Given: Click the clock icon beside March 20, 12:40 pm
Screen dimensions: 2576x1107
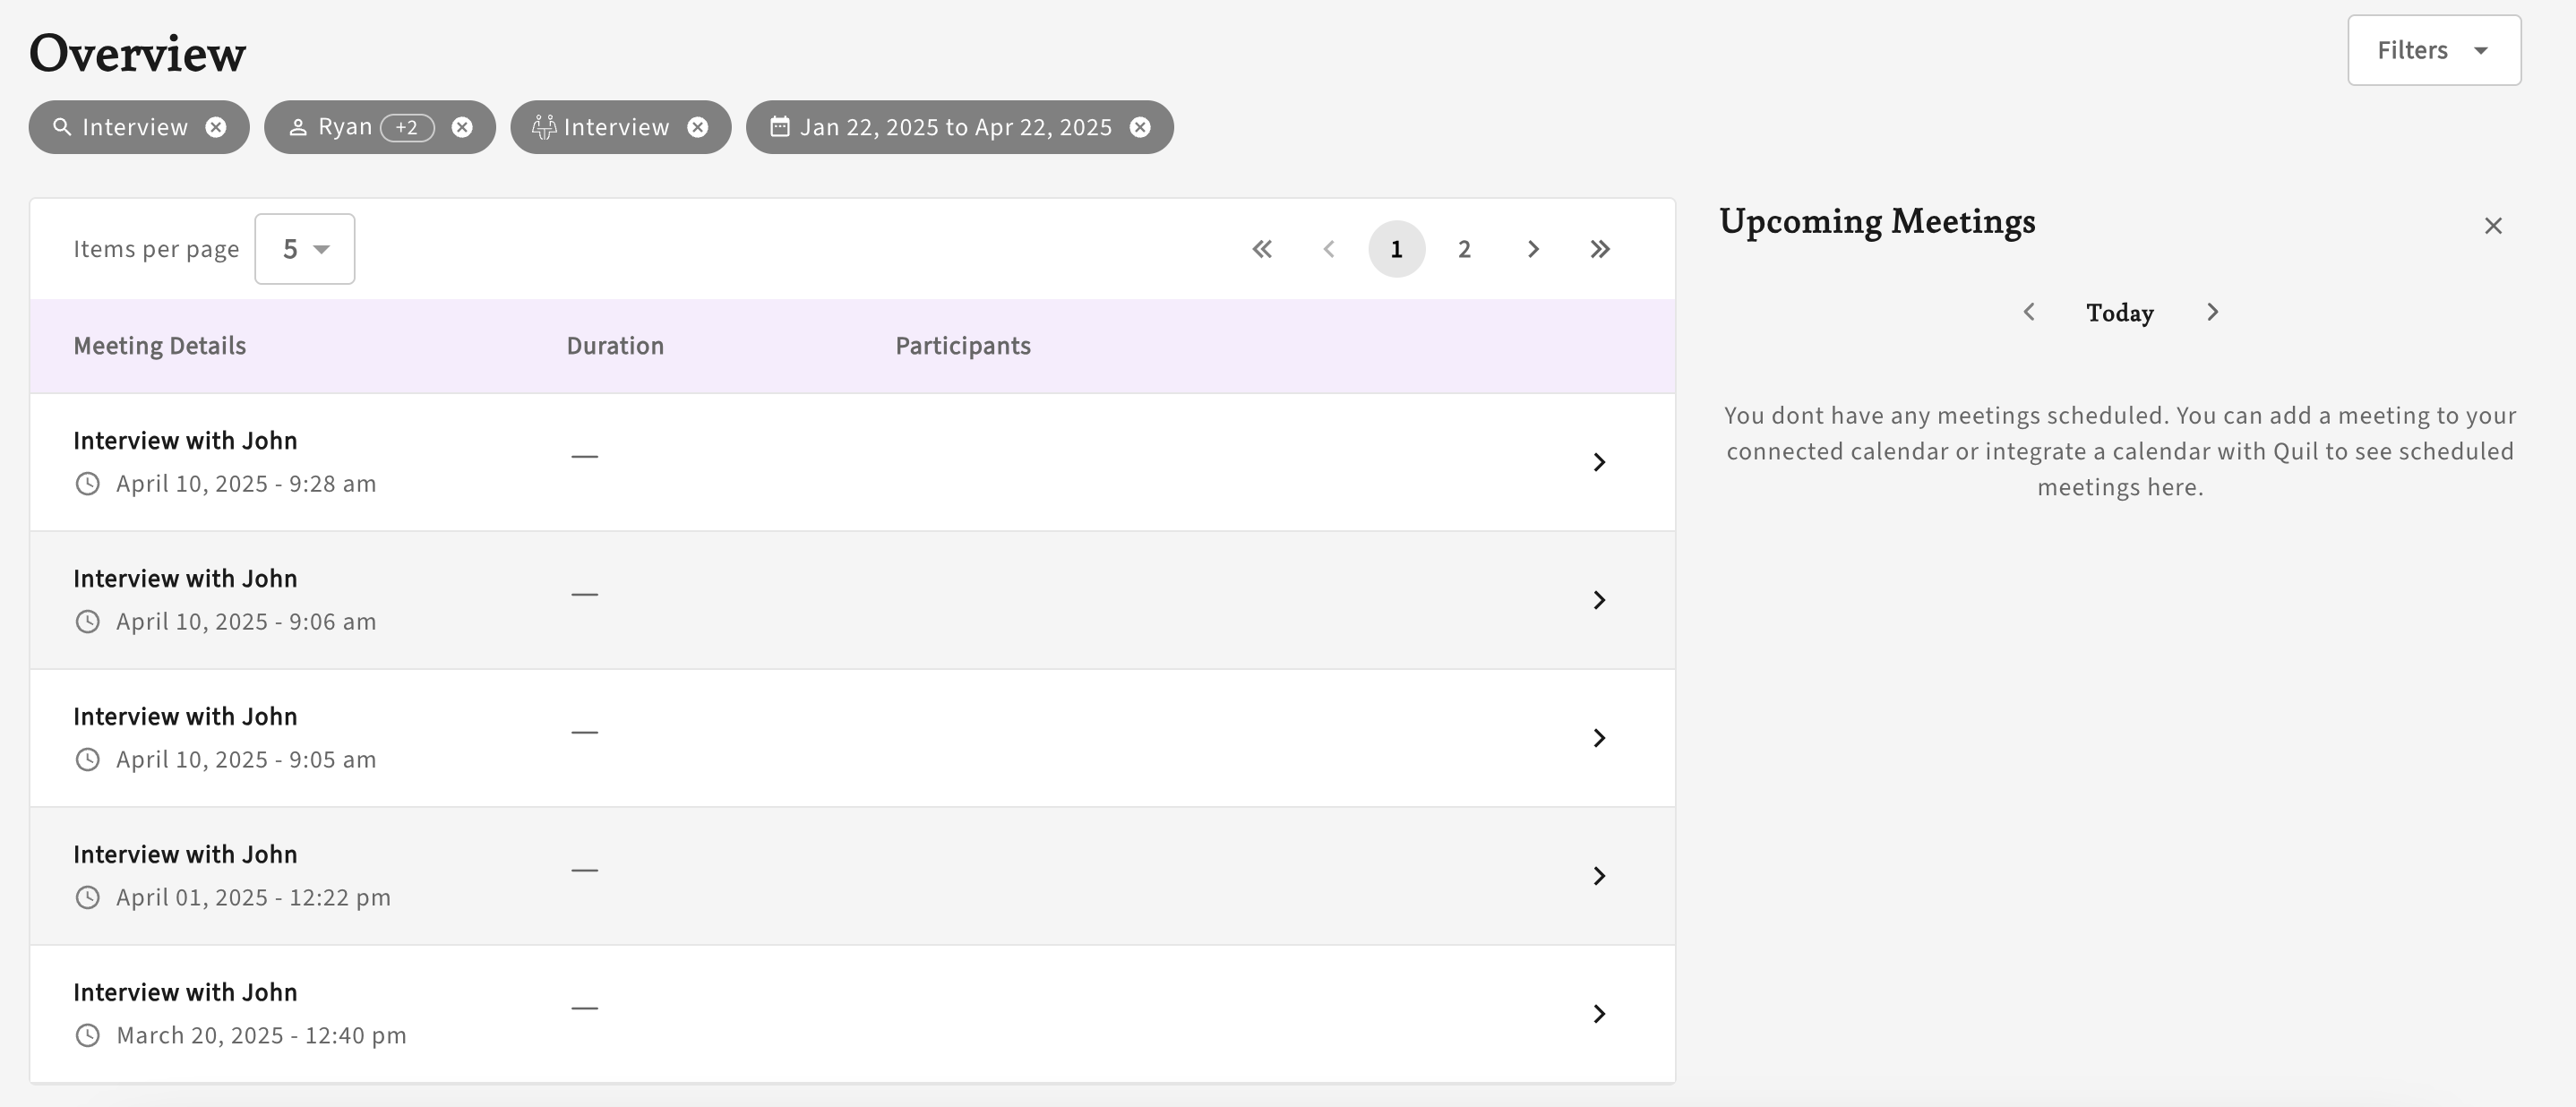Looking at the screenshot, I should click(x=88, y=1036).
